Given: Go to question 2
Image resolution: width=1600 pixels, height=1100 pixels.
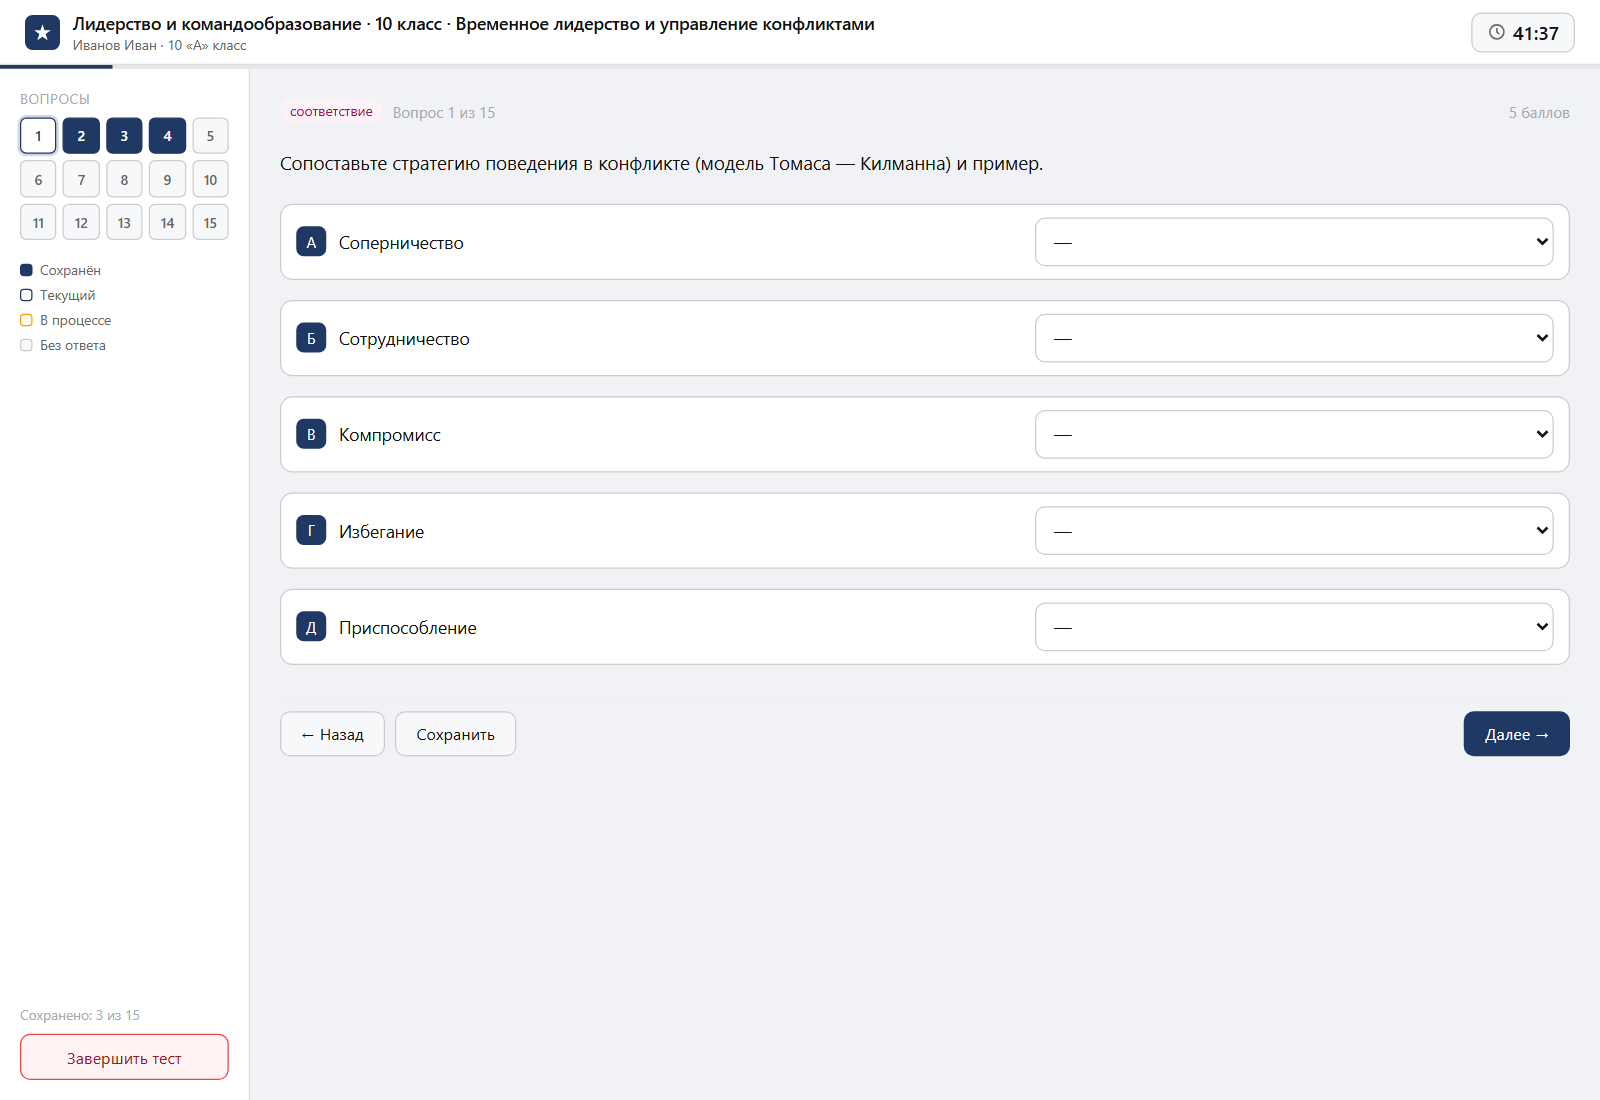Looking at the screenshot, I should coord(81,136).
